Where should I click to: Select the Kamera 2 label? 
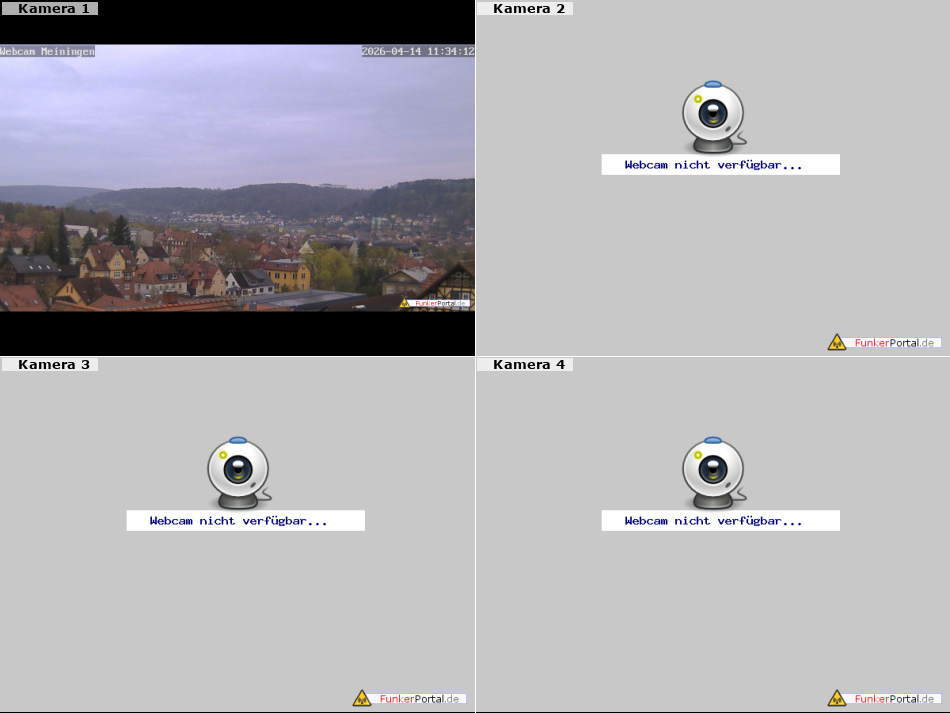529,8
